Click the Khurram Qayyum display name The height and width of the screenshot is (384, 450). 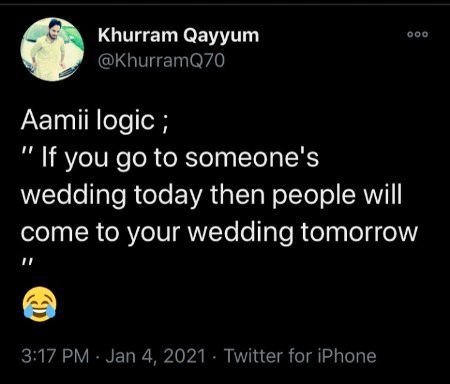(178, 35)
